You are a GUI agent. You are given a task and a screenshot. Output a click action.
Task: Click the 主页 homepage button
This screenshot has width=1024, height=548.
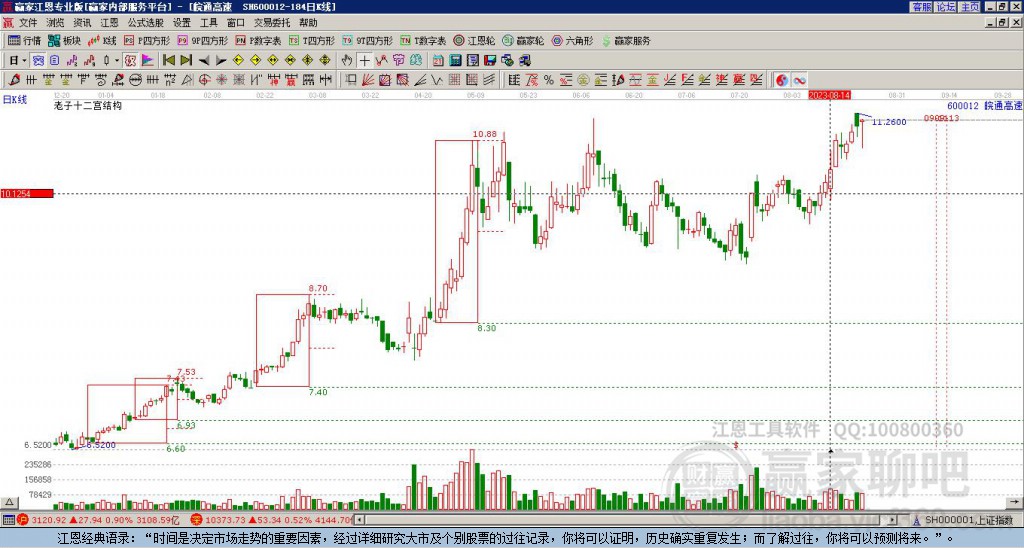pyautogui.click(x=970, y=7)
